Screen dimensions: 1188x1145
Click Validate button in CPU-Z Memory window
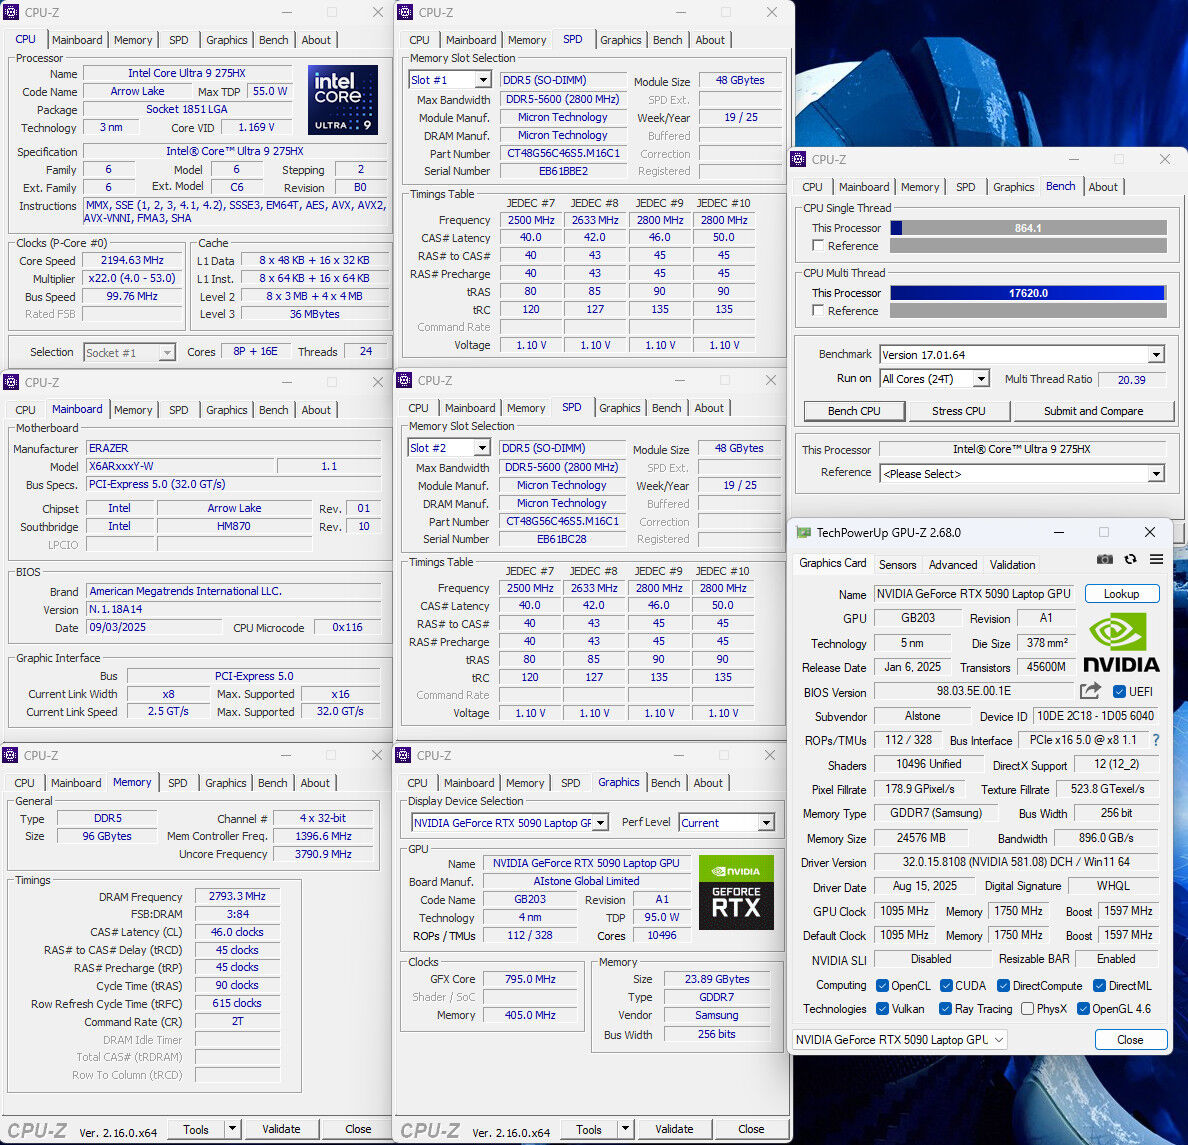click(281, 1128)
